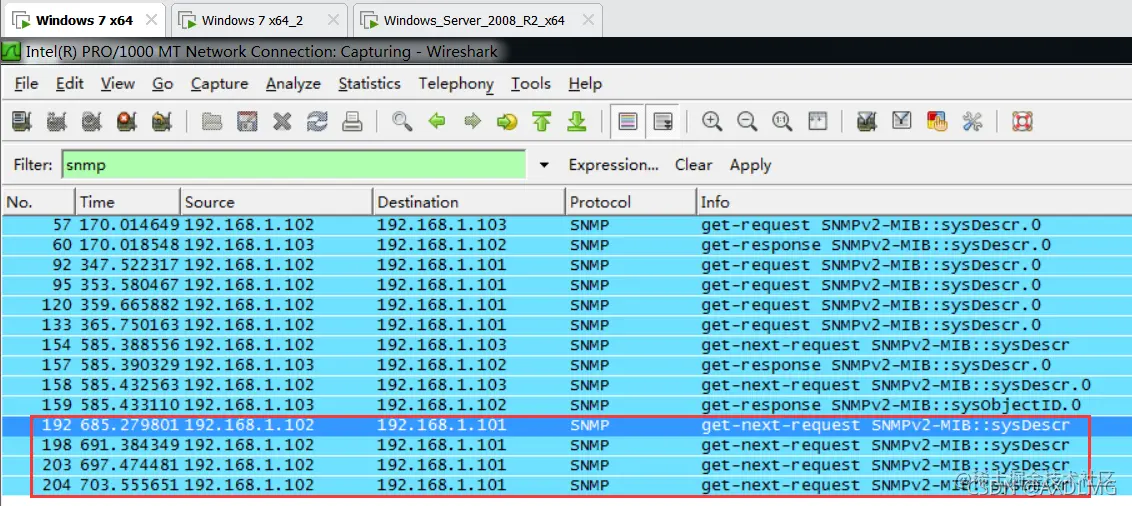1132x506 pixels.
Task: Go to packet with specific number
Action: 507,121
